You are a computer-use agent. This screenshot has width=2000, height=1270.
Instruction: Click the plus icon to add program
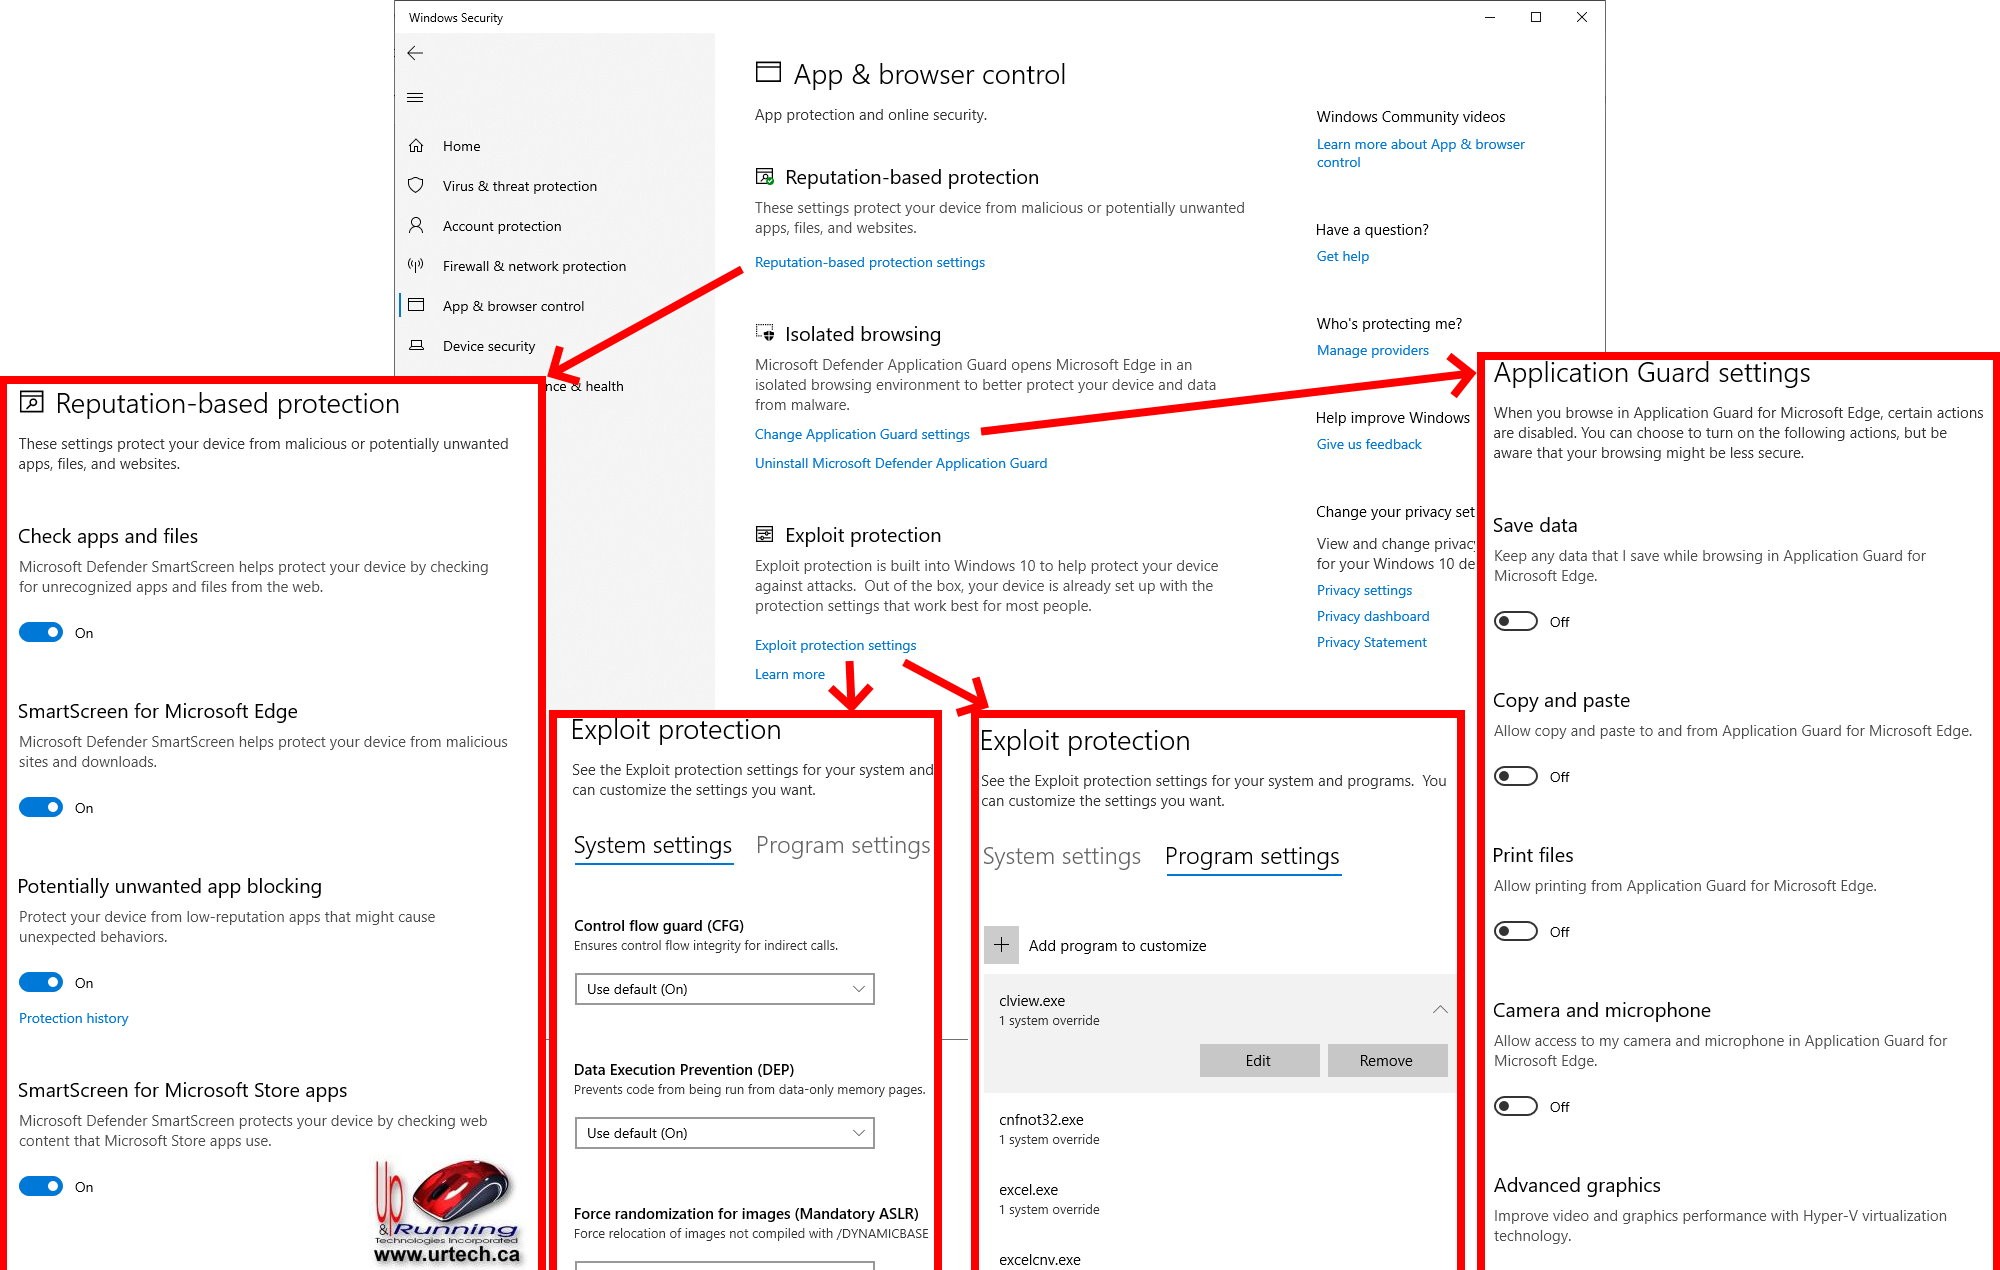[1001, 945]
